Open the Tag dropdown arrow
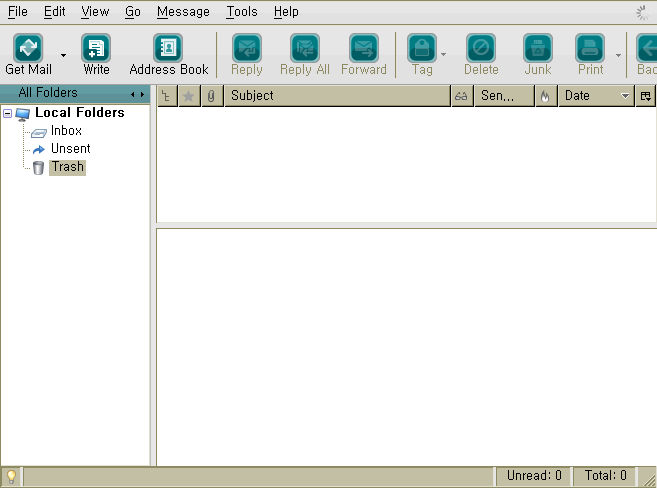This screenshot has height=488, width=657. pyautogui.click(x=443, y=54)
